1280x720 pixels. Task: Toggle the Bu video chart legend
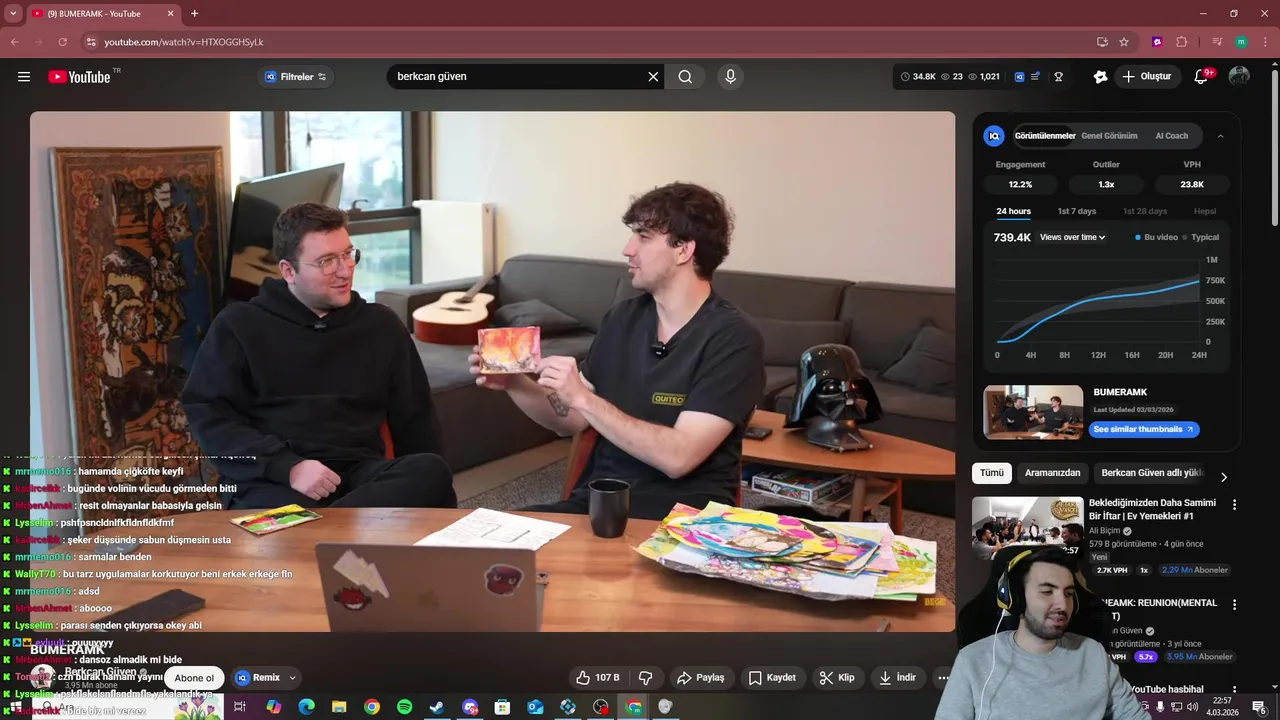pos(1156,238)
